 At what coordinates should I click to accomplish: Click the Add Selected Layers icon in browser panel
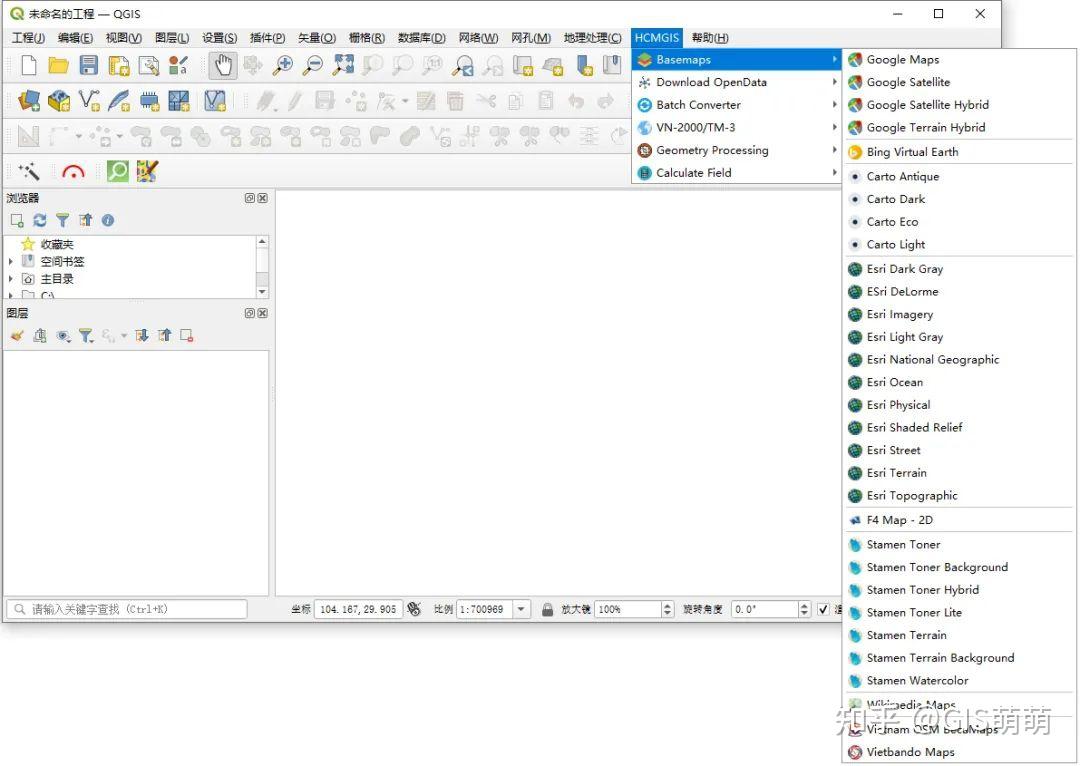click(17, 220)
